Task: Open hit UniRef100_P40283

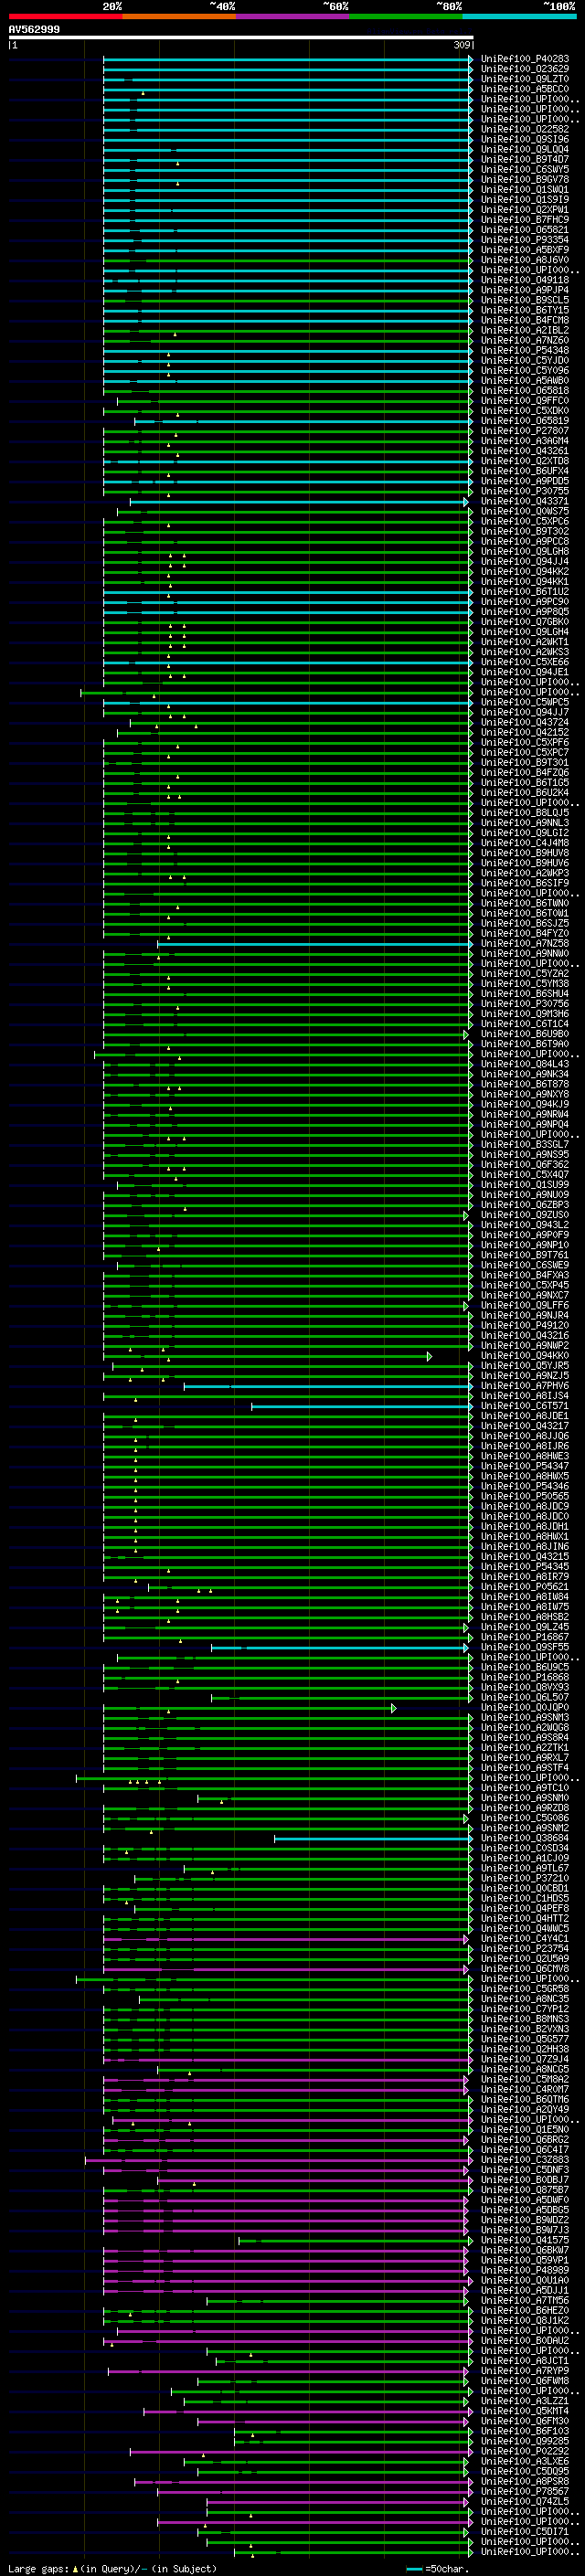Action: [x=525, y=59]
